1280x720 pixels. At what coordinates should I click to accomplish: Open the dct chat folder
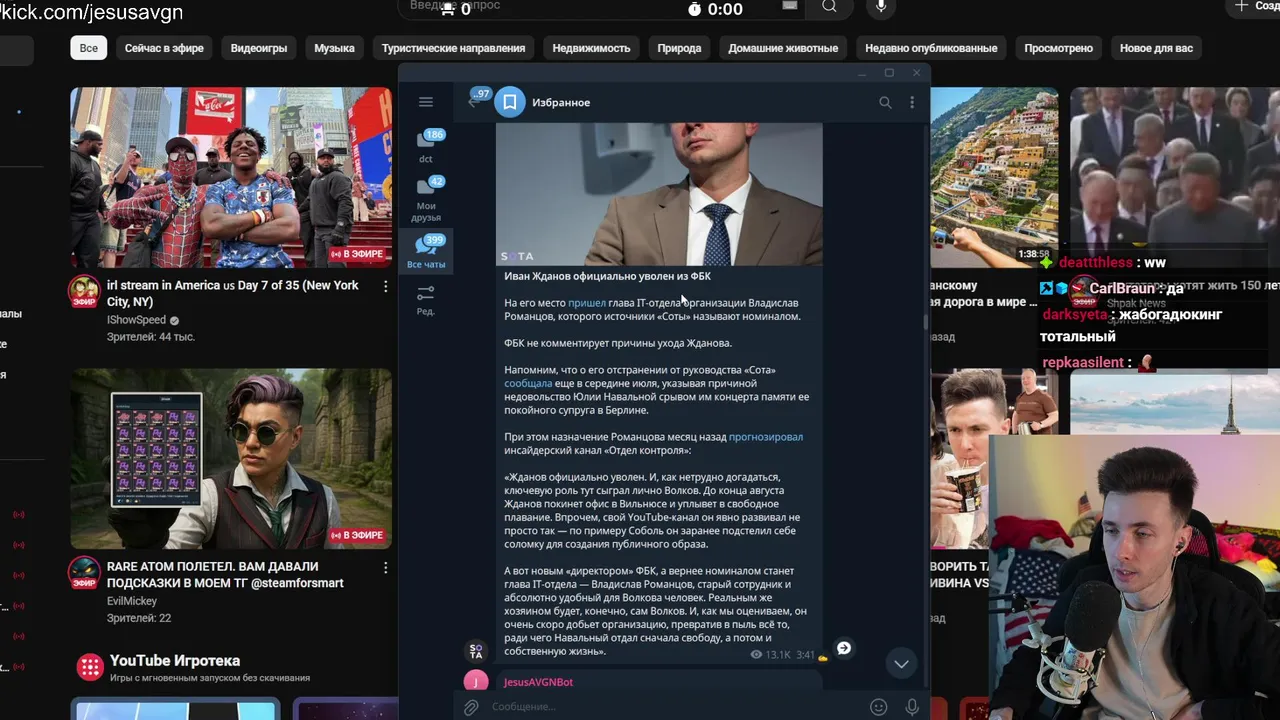[426, 146]
